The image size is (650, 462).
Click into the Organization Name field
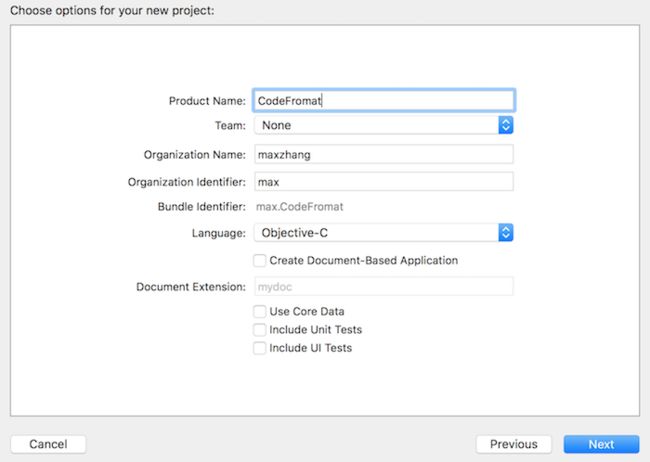(x=383, y=154)
